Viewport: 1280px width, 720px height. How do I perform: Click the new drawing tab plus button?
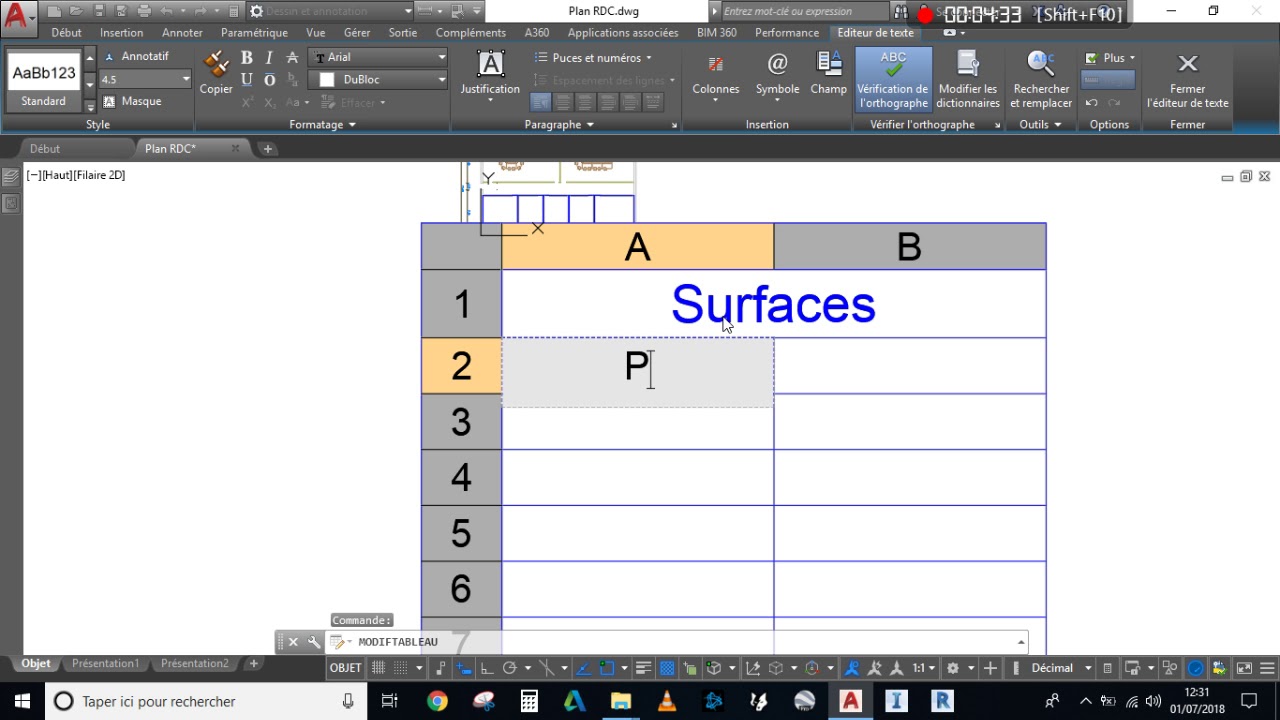click(267, 149)
